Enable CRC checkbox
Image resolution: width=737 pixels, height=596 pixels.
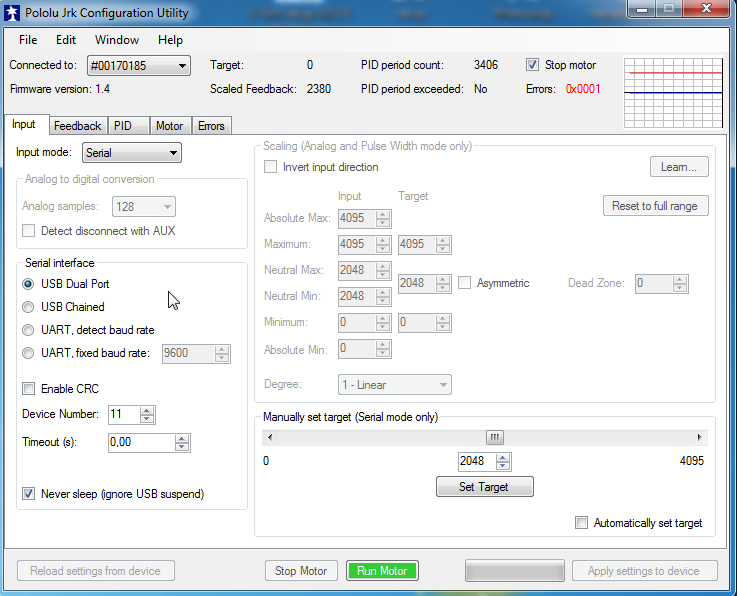(29, 389)
